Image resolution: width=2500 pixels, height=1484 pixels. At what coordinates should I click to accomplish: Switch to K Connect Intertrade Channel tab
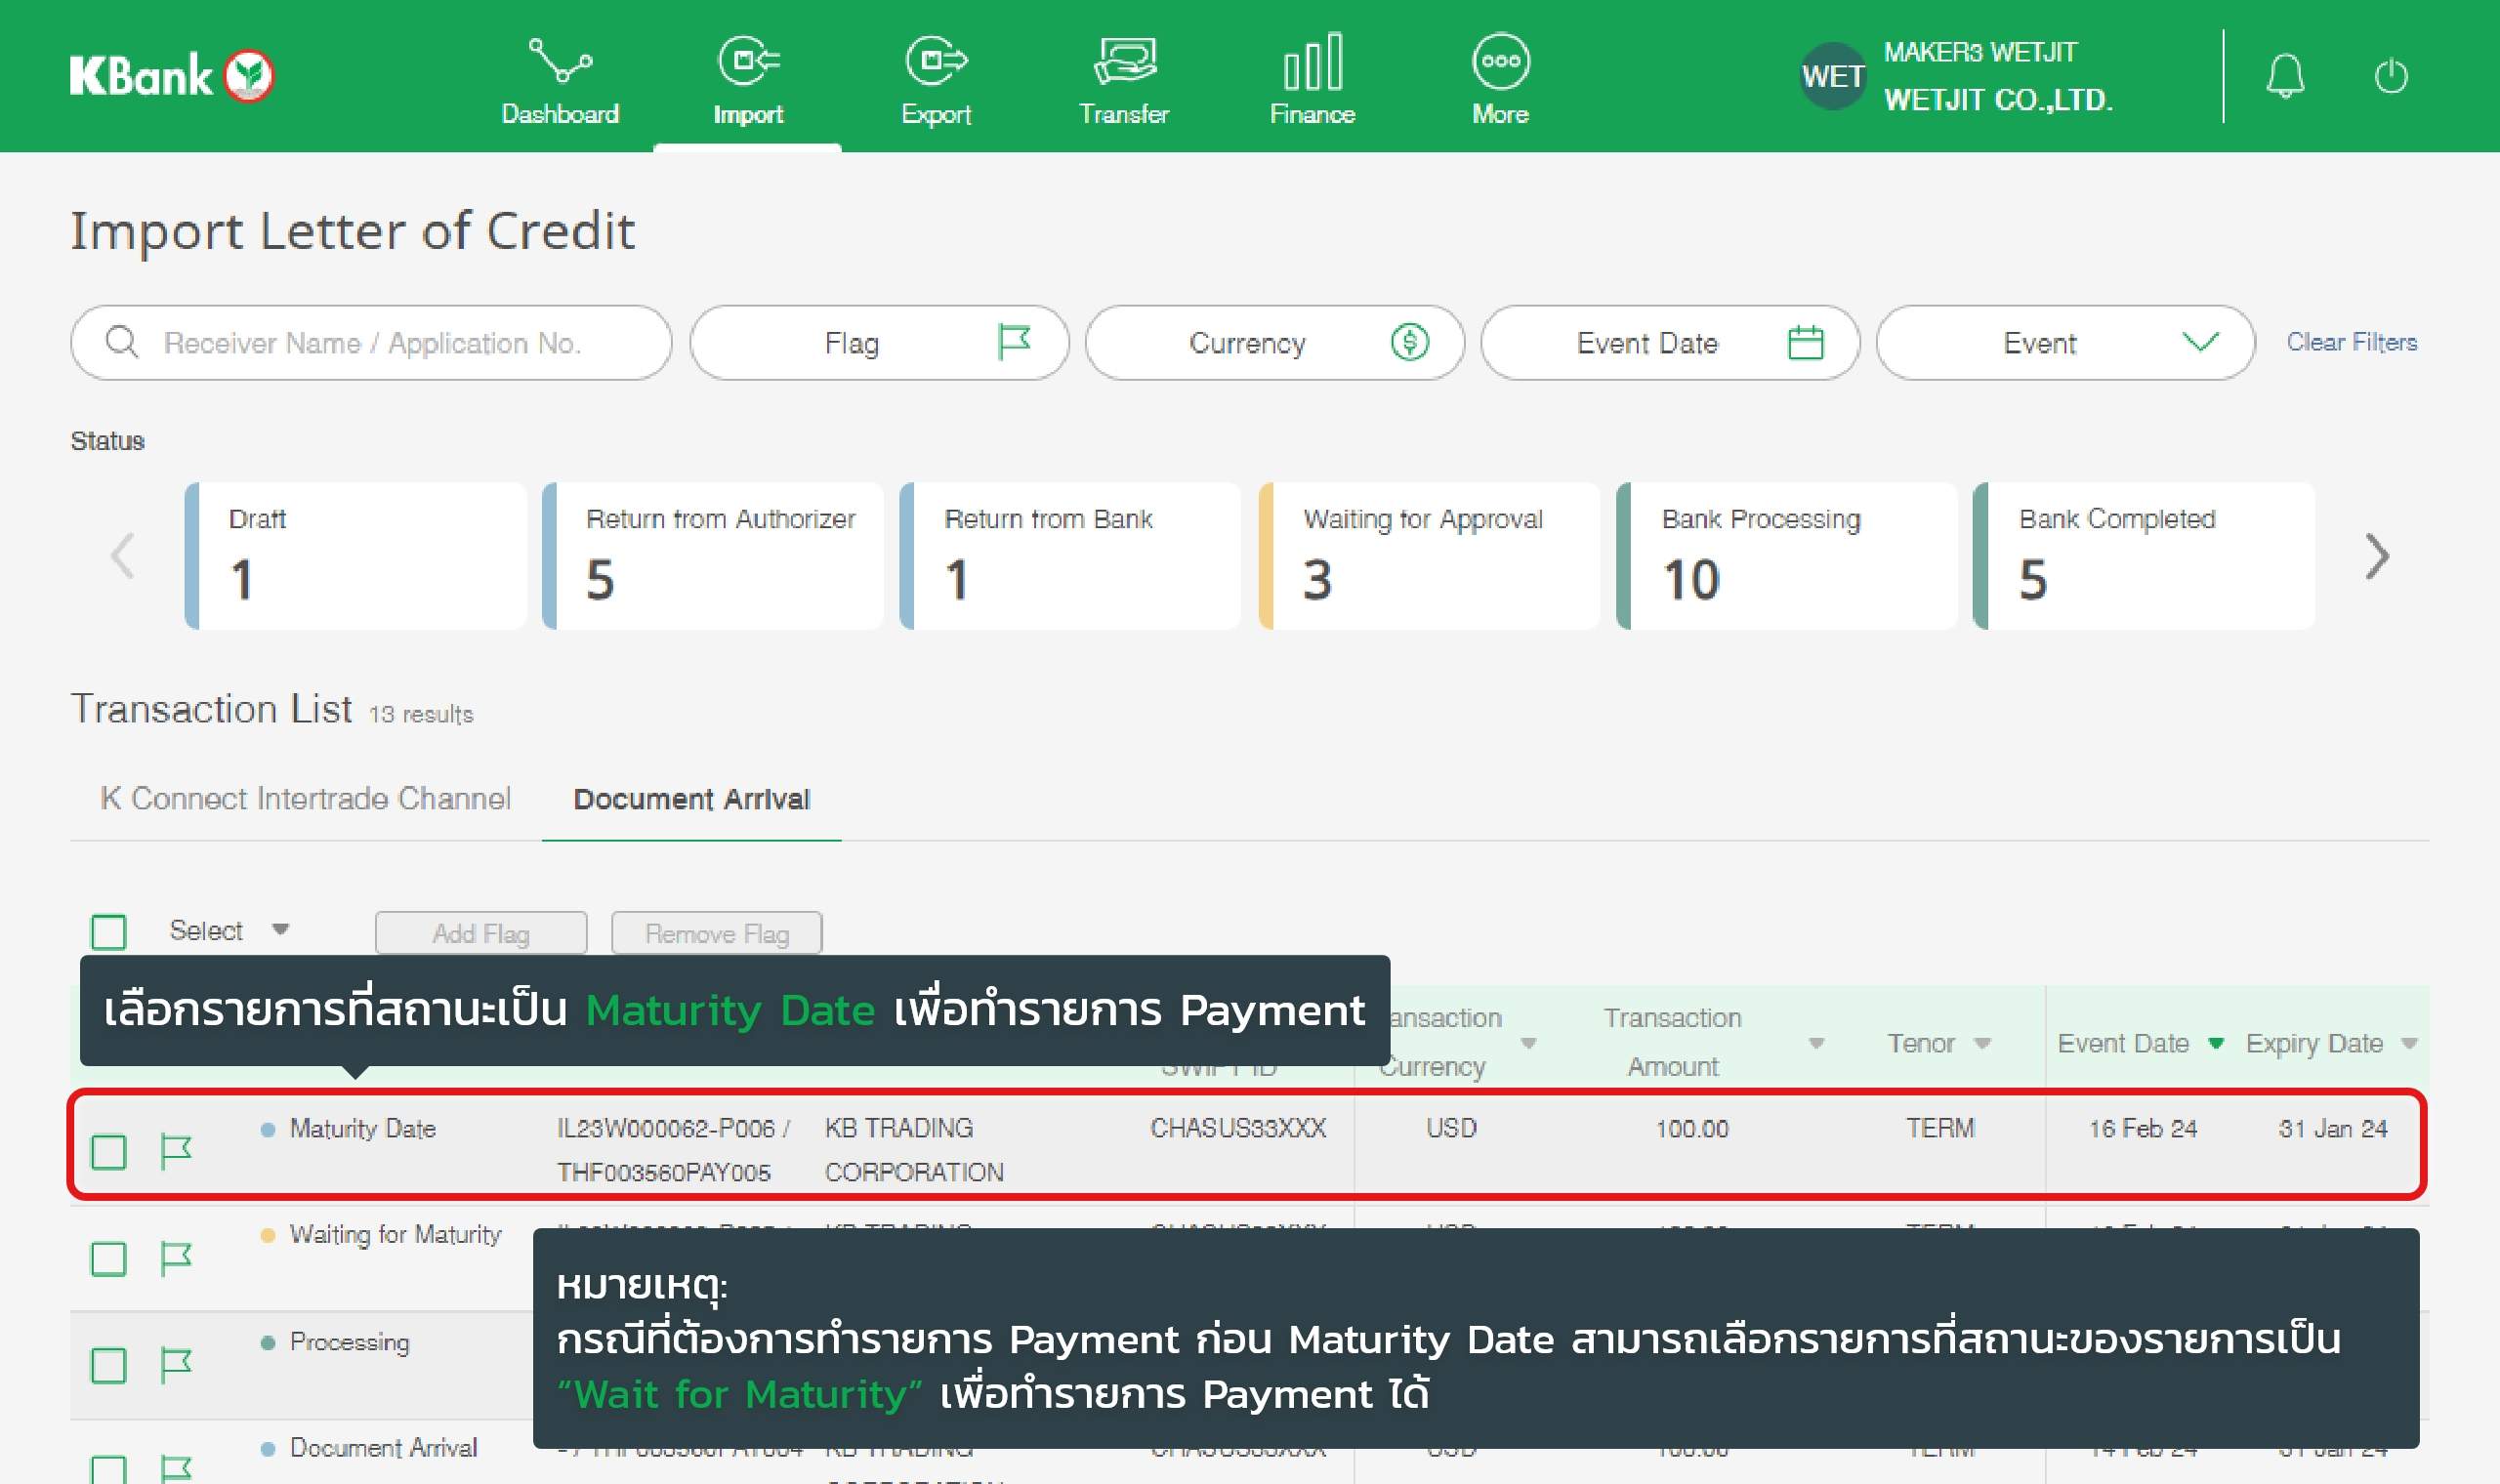pyautogui.click(x=305, y=798)
